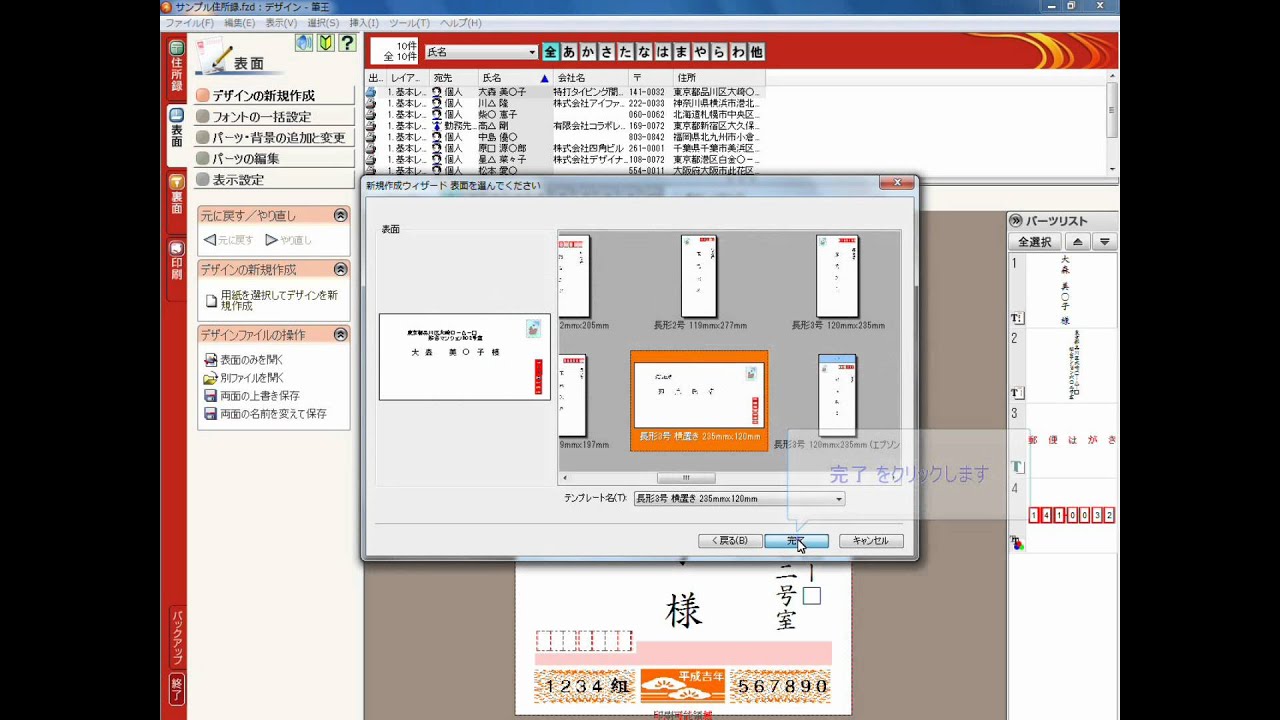Move part down with the down arrow button

pos(1104,242)
